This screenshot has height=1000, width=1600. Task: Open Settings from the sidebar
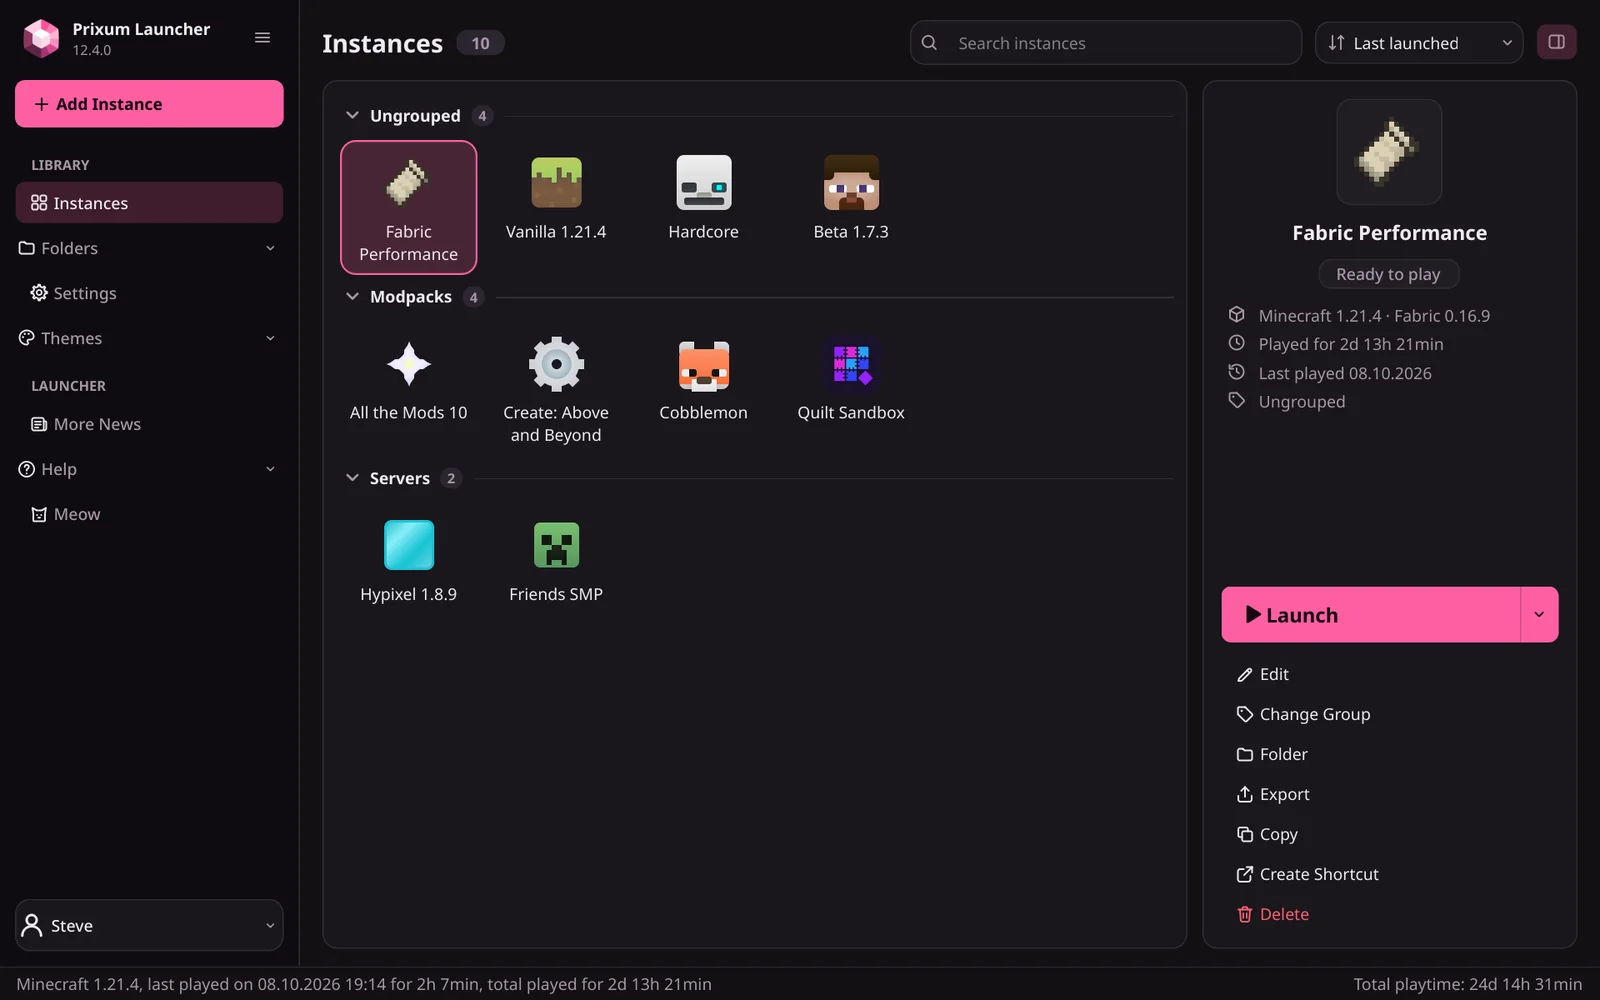point(149,293)
